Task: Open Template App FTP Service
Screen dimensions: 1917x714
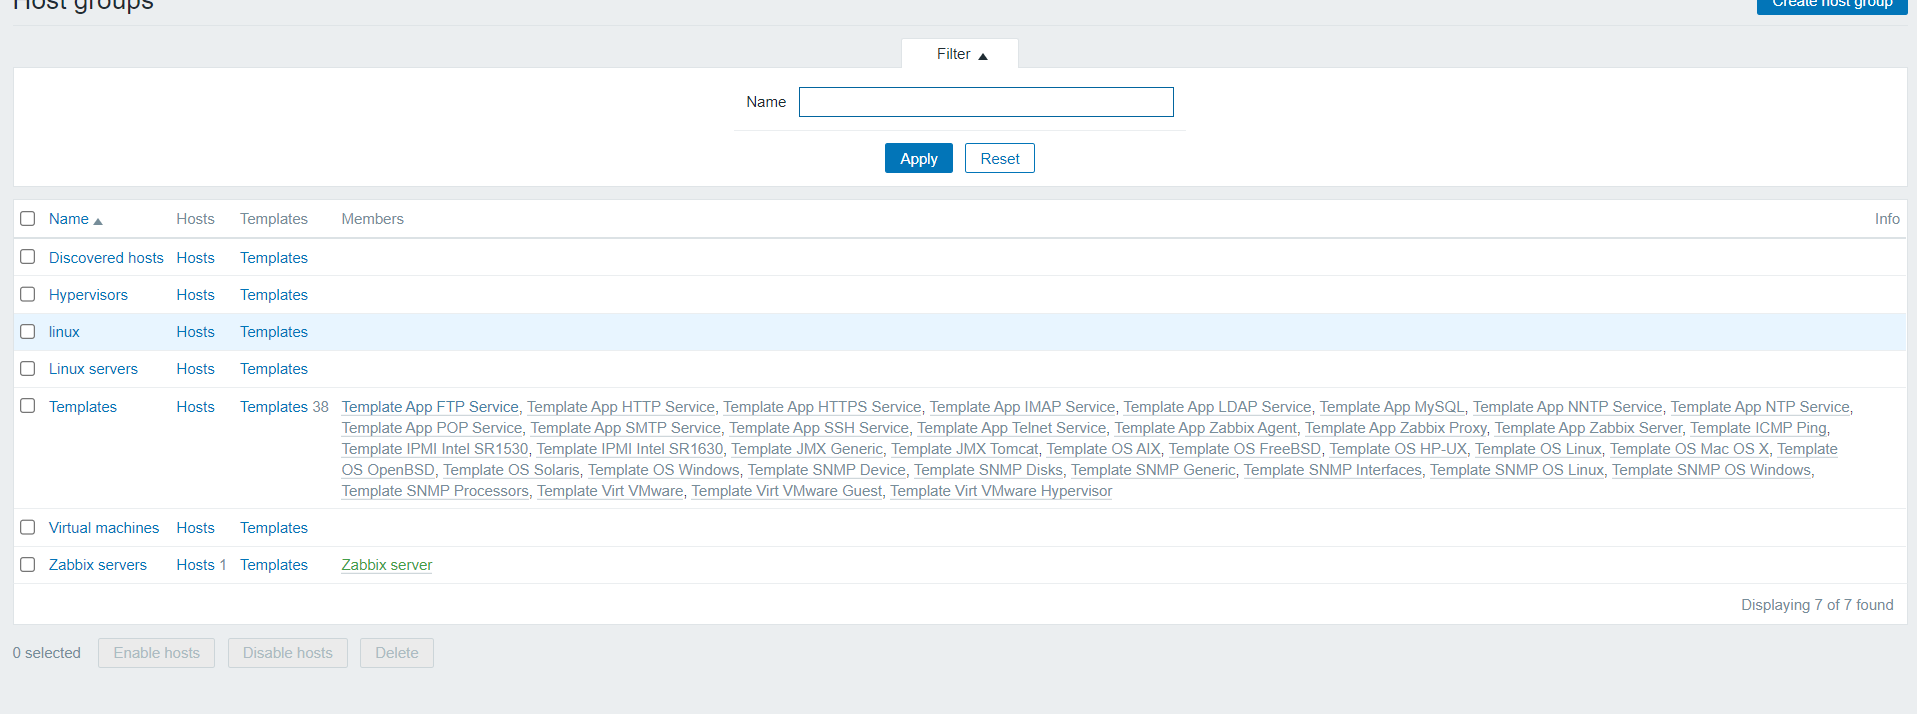Action: (430, 407)
